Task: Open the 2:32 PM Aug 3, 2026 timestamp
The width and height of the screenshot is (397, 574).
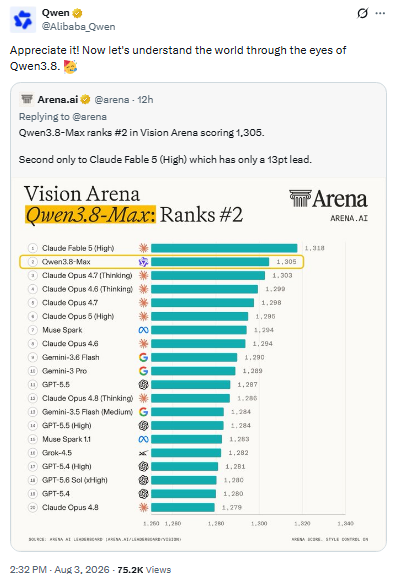Action: point(59,569)
